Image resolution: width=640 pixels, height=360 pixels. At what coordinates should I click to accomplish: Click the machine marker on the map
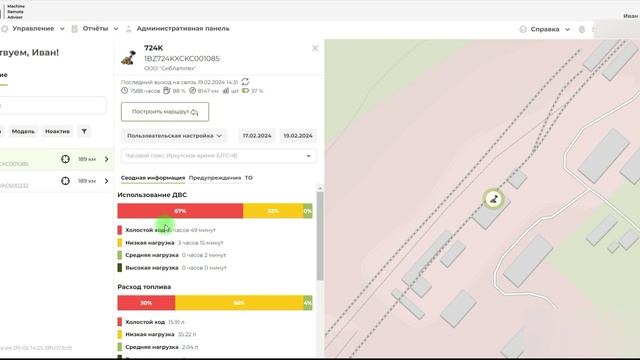coord(493,199)
